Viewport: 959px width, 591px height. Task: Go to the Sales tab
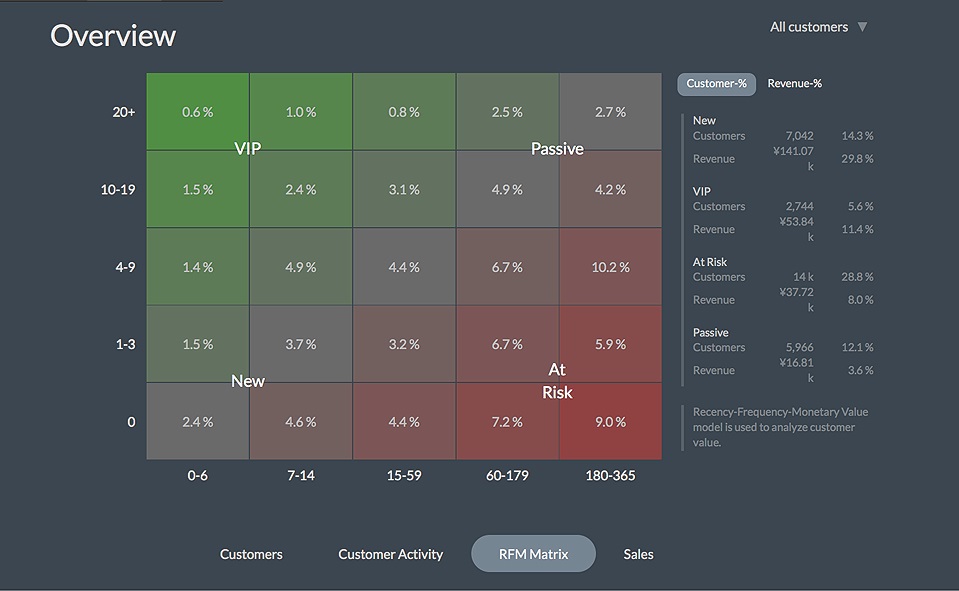pos(638,554)
